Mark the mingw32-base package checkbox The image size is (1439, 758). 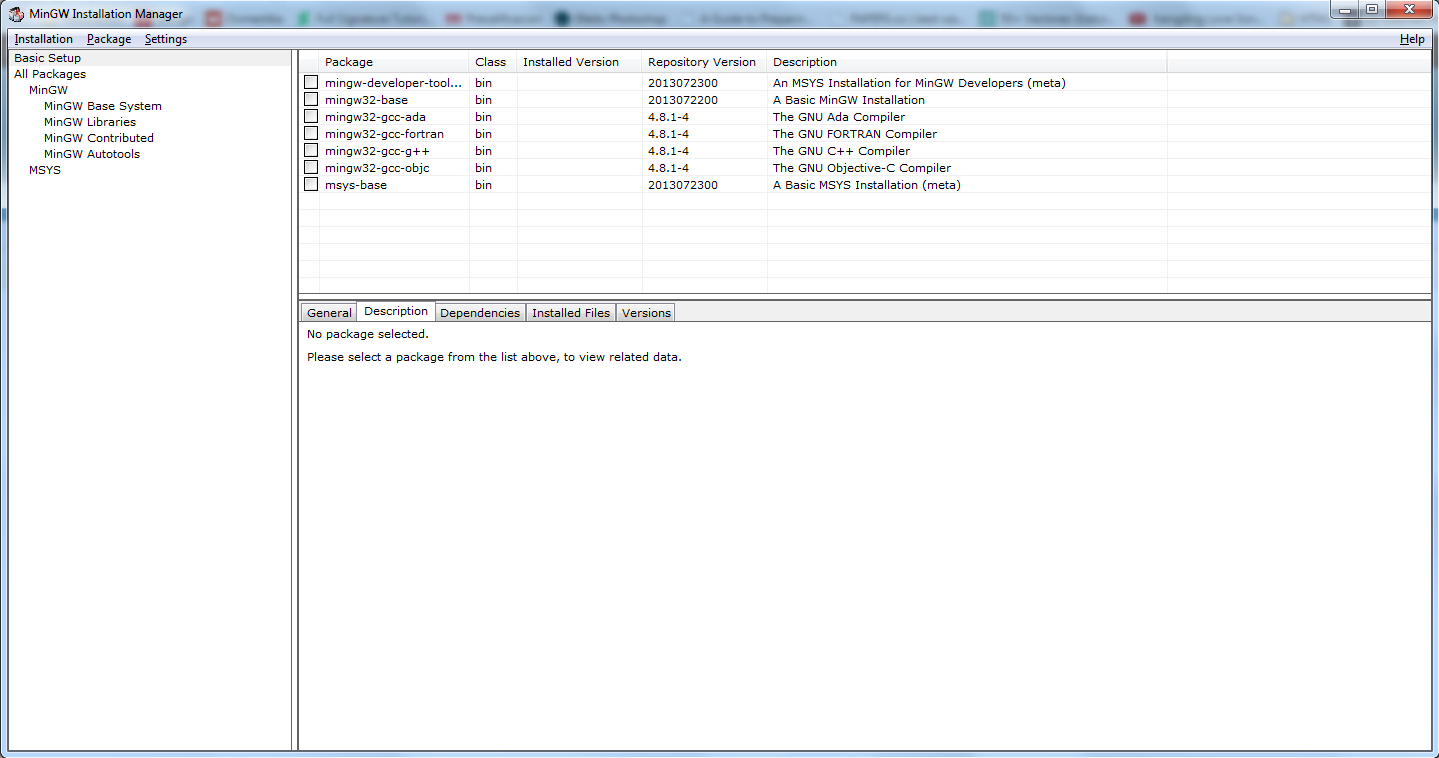click(311, 99)
